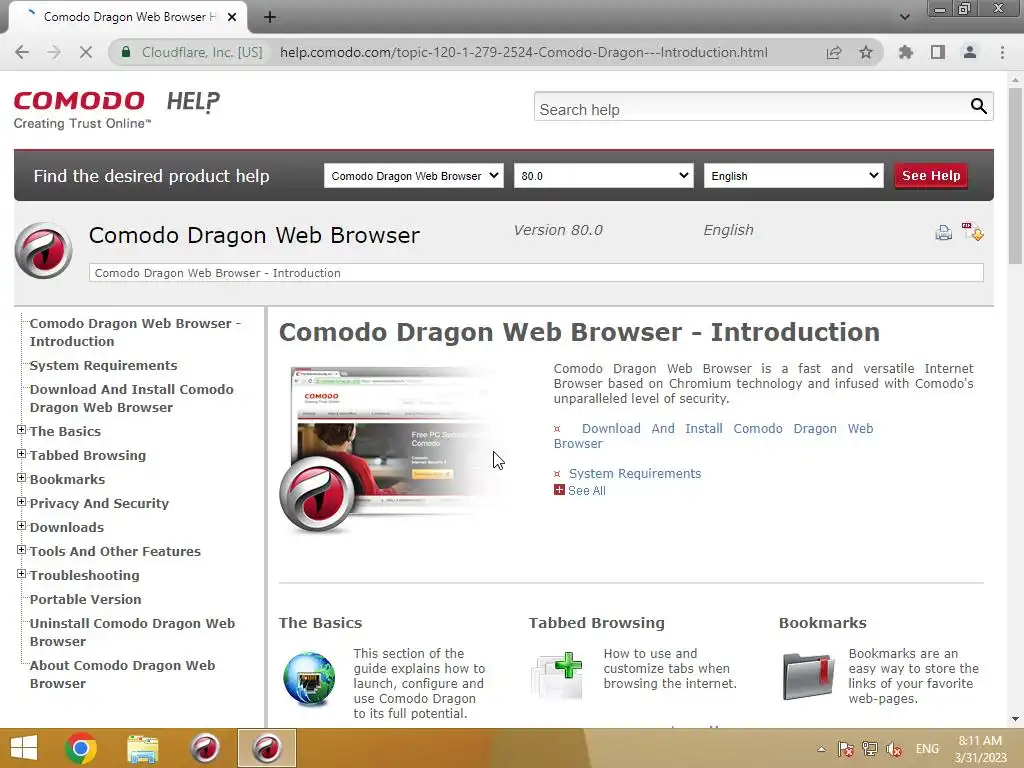Open File Explorer from the taskbar
Image resolution: width=1024 pixels, height=768 pixels.
coord(142,748)
